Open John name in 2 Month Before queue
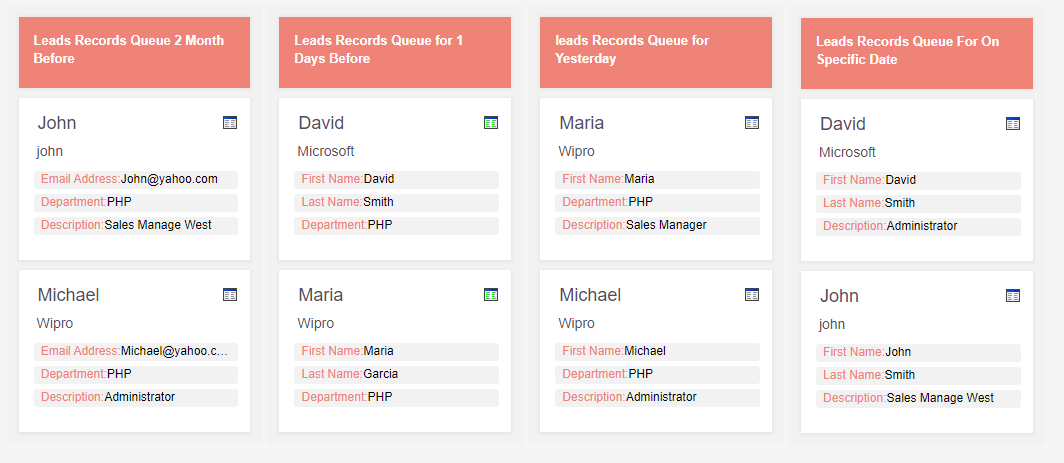The image size is (1064, 463). point(57,123)
